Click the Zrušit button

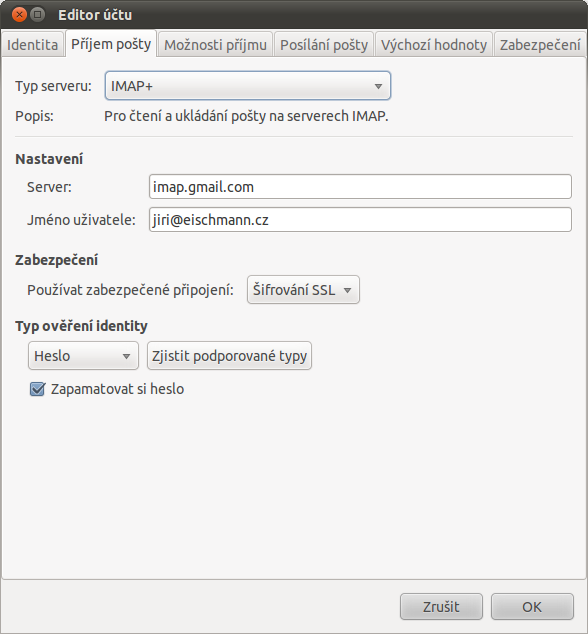pos(441,607)
